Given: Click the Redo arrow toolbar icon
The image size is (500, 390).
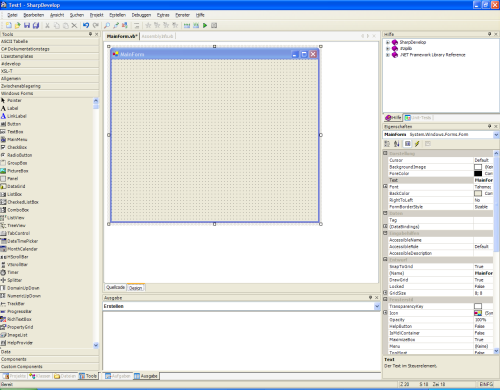Looking at the screenshot, I should [x=96, y=25].
